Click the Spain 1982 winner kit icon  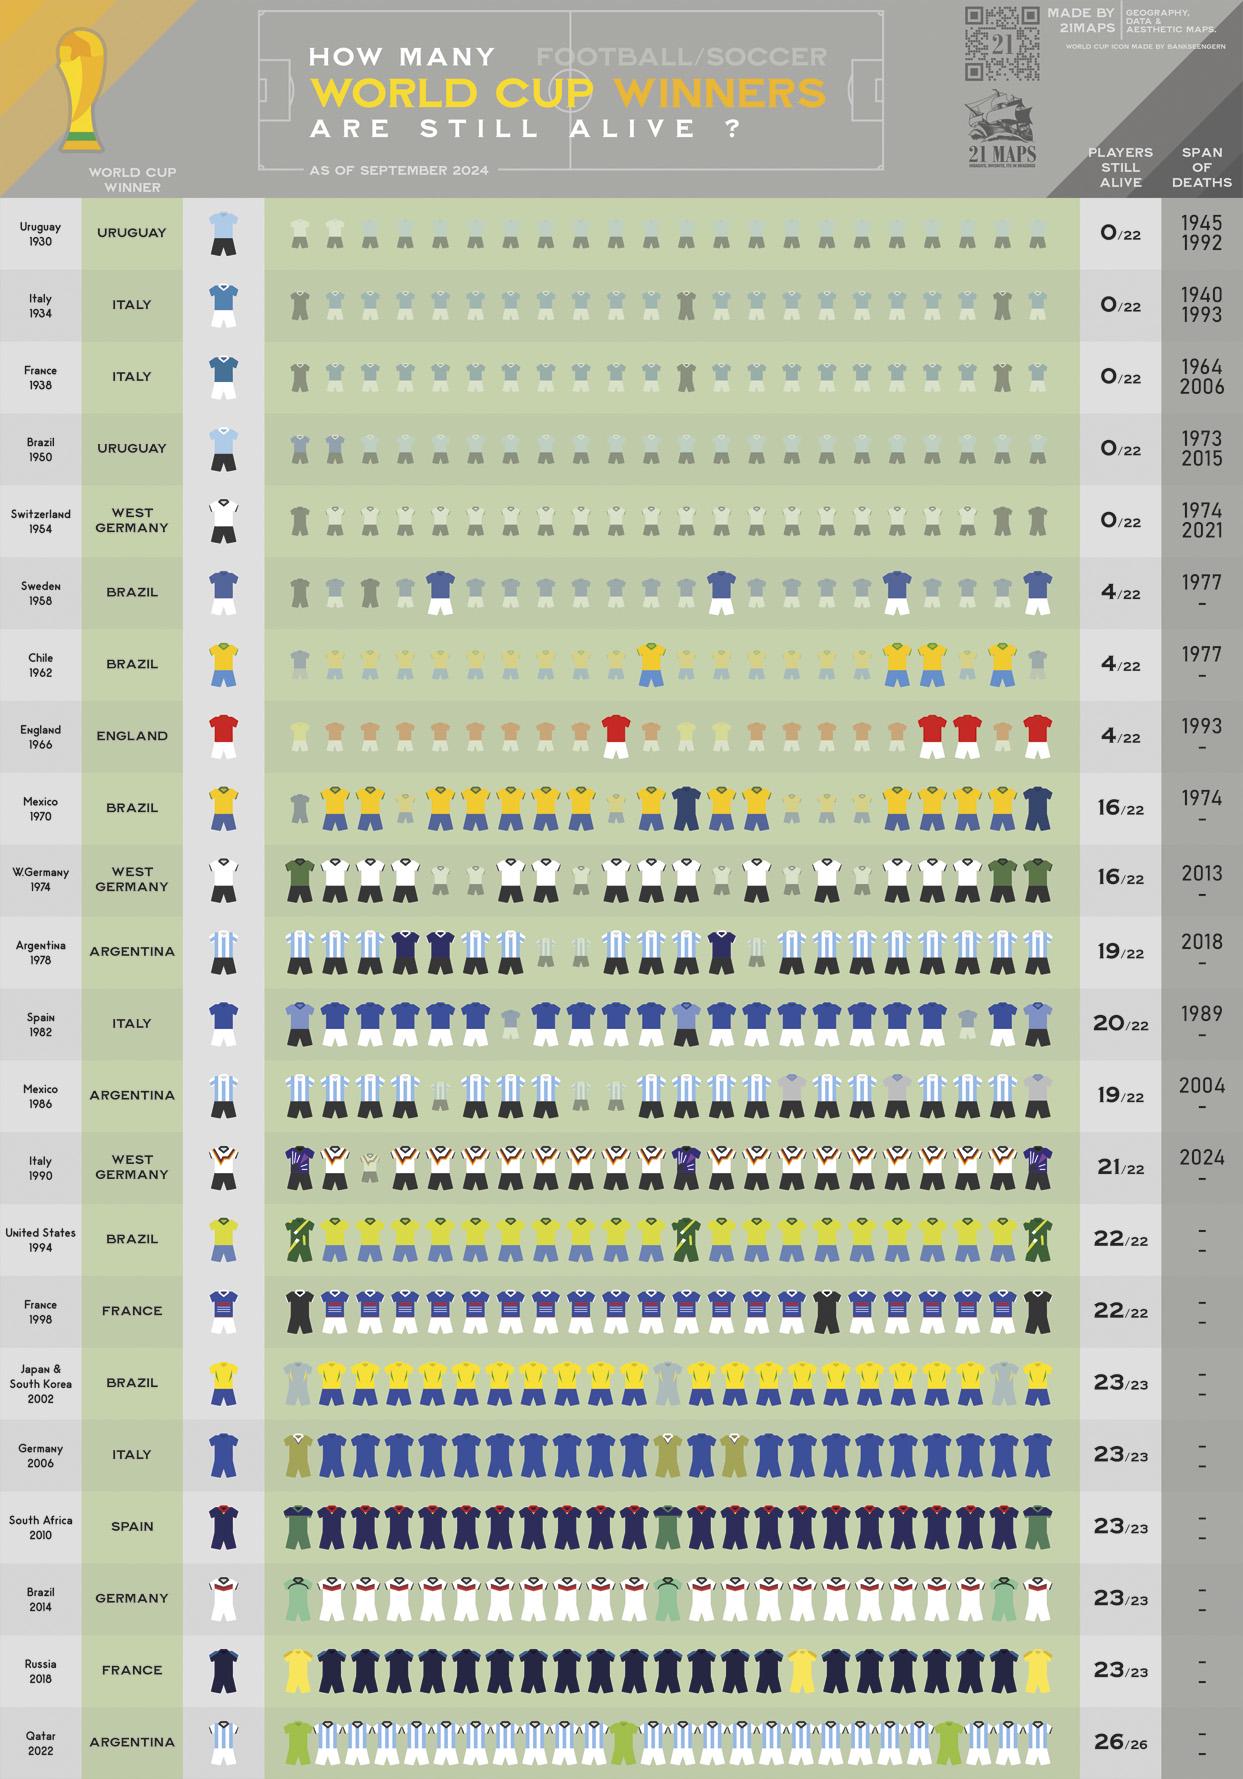point(224,1024)
